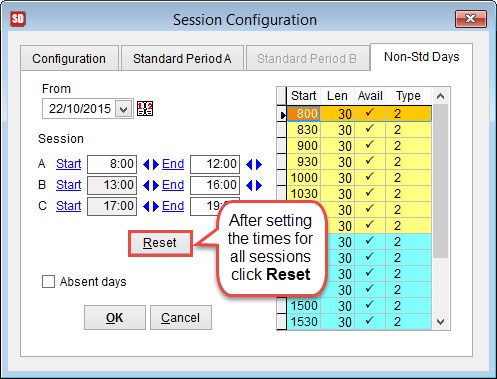Increase Session B end time with right arrow

(259, 185)
